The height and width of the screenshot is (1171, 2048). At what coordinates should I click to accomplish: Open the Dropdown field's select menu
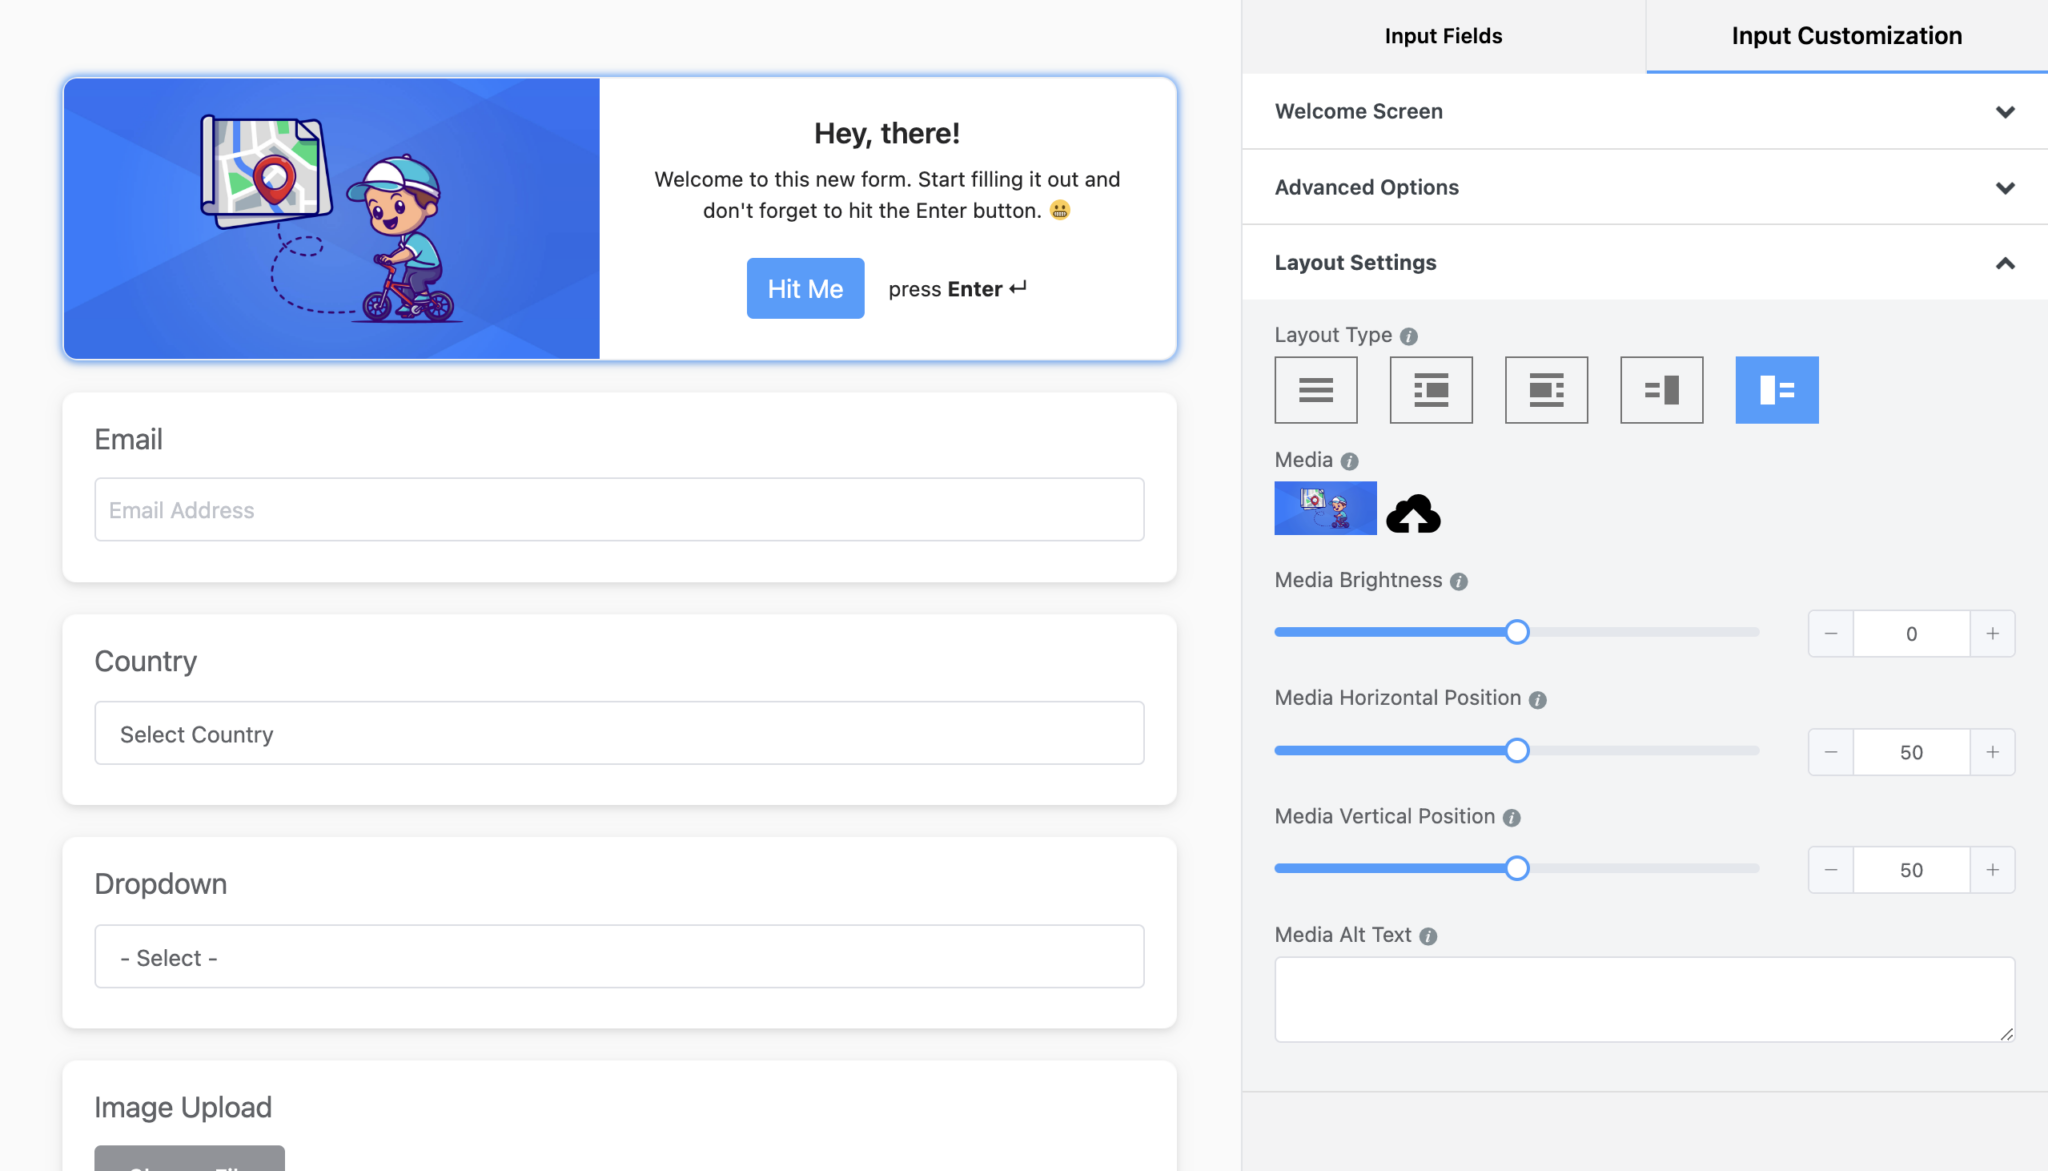(x=618, y=956)
